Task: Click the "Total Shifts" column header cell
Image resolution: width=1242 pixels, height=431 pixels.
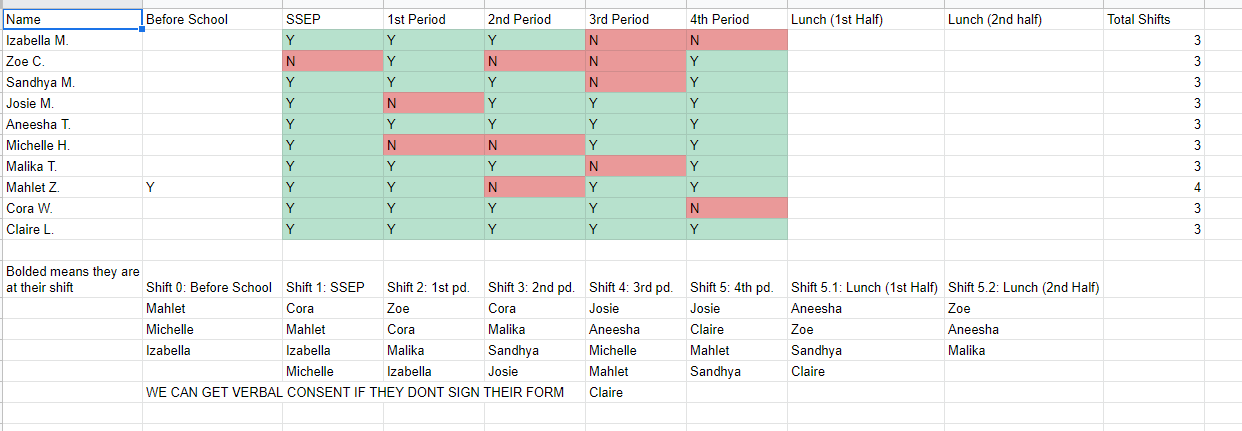Action: [x=1153, y=19]
